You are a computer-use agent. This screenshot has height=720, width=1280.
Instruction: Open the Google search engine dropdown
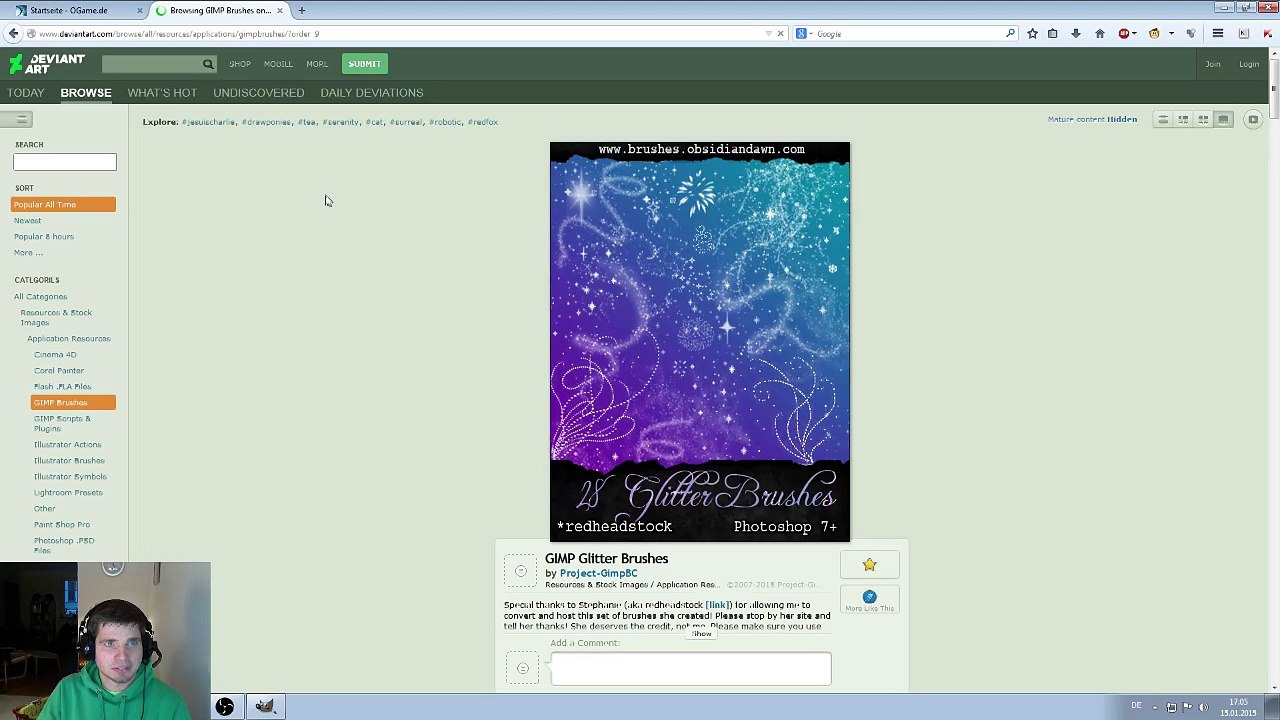point(803,34)
